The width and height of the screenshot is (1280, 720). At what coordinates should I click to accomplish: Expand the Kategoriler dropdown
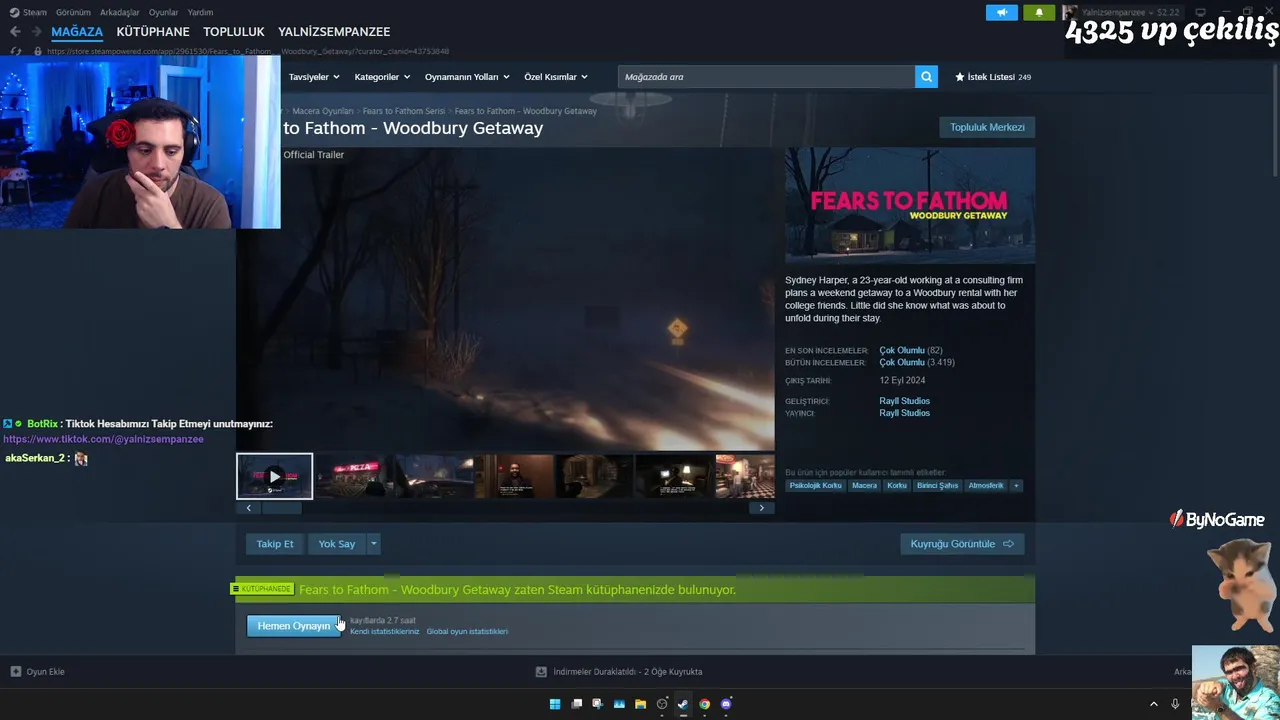click(x=382, y=77)
